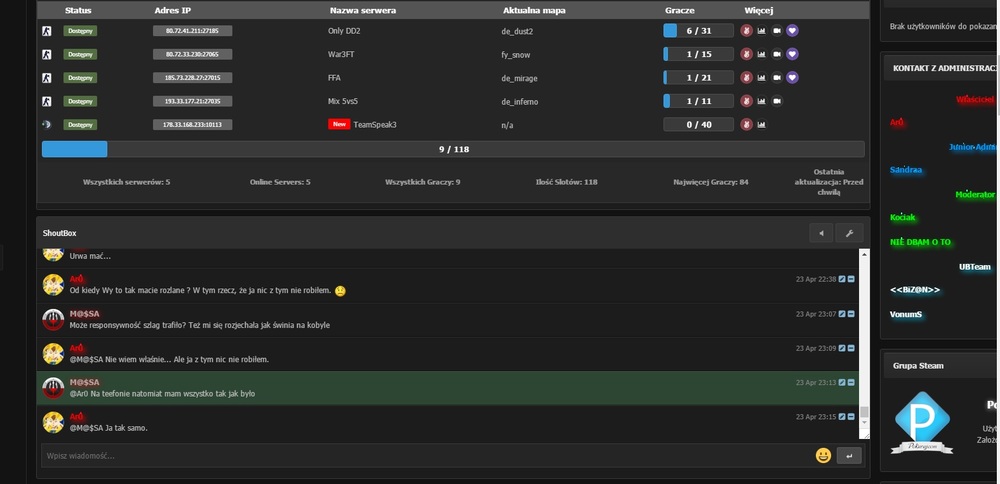Edit the shout posted at 23:07
The image size is (1000, 484).
pos(842,314)
